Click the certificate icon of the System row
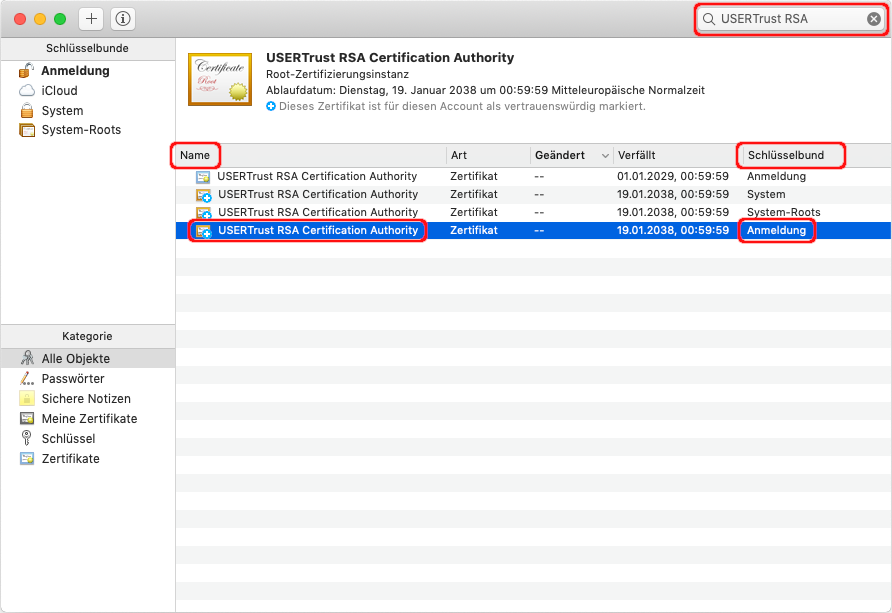892x613 pixels. point(203,195)
